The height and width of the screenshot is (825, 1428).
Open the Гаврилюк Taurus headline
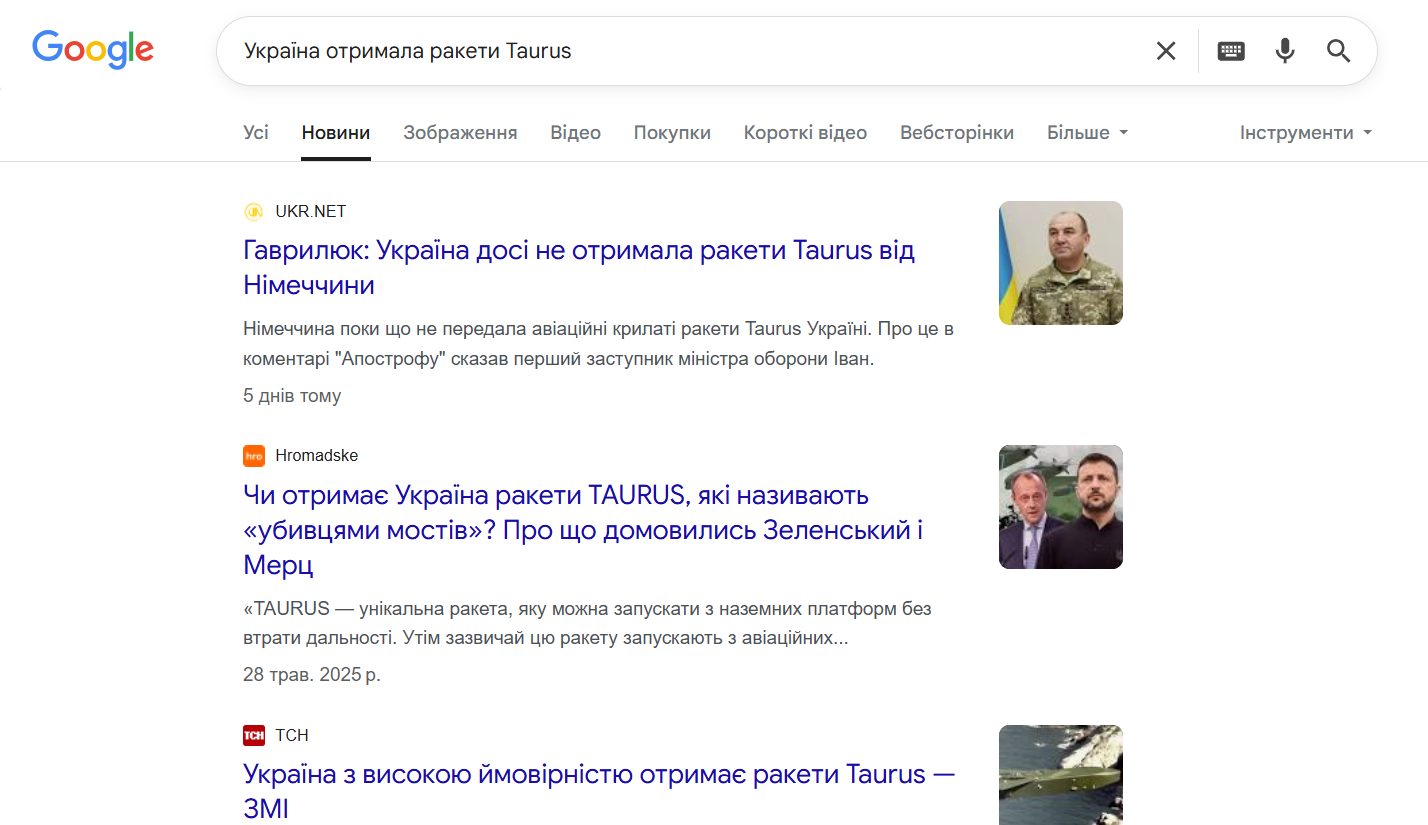pyautogui.click(x=579, y=267)
